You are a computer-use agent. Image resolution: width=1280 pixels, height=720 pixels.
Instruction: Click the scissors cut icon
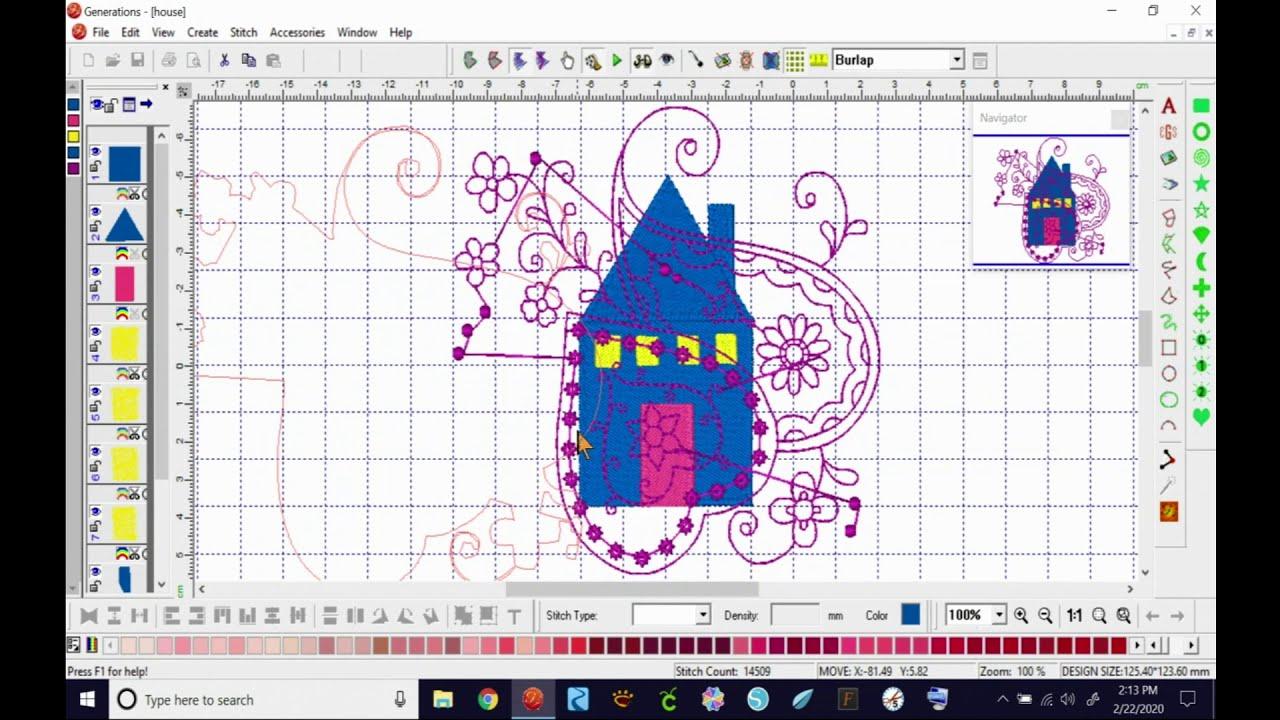(224, 61)
